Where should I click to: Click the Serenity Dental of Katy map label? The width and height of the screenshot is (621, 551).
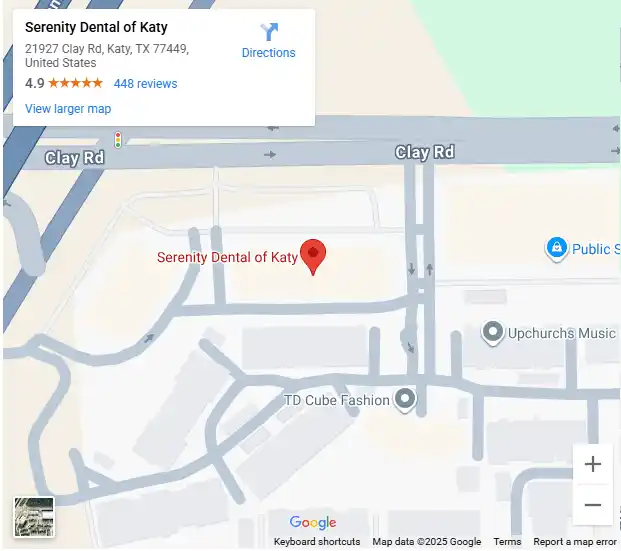227,257
